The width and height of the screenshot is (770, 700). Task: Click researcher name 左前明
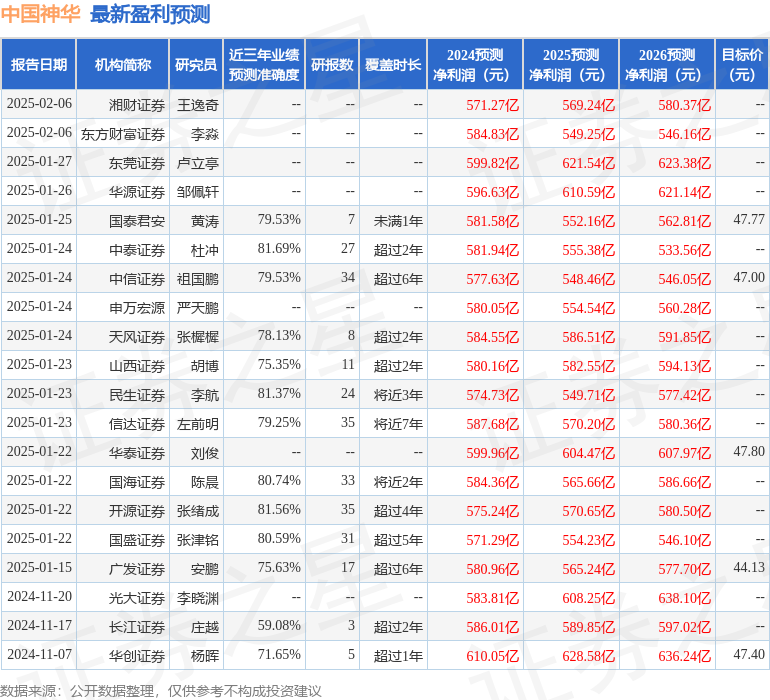coord(197,424)
